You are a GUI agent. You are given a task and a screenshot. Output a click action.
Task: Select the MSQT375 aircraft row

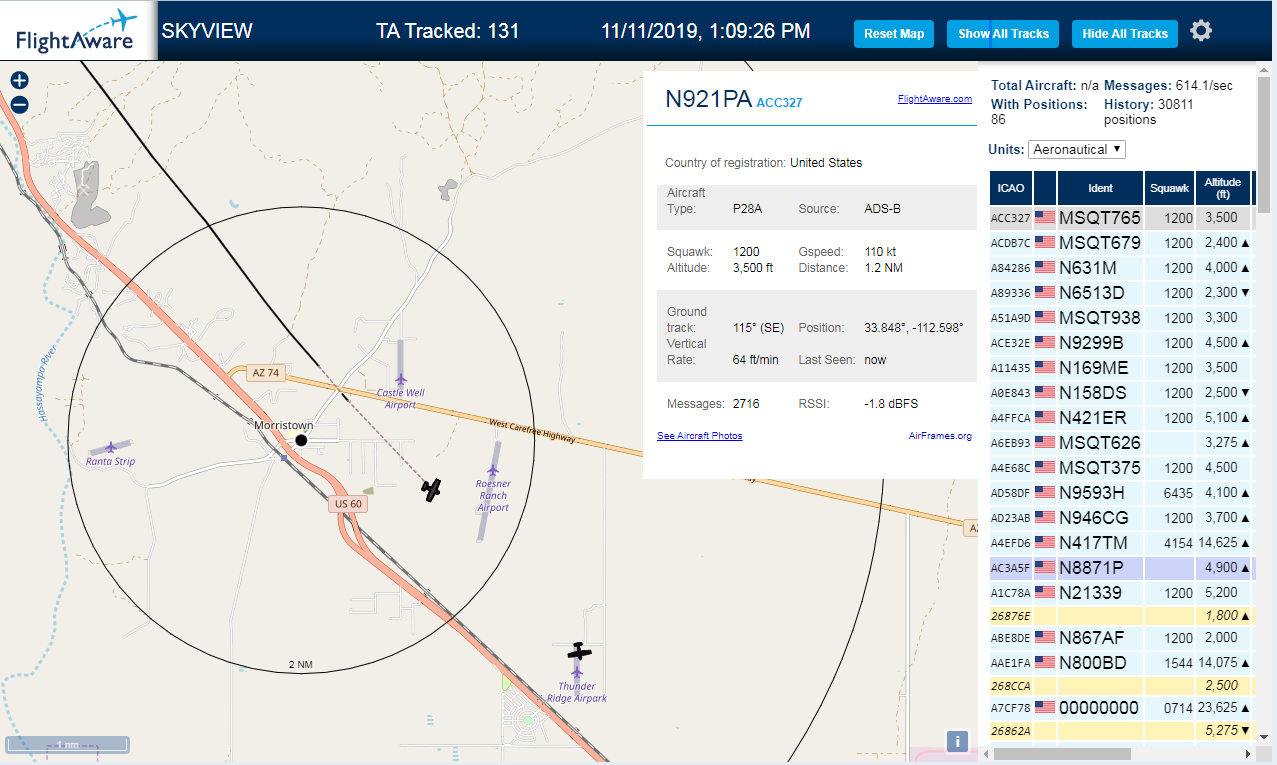tap(1120, 468)
